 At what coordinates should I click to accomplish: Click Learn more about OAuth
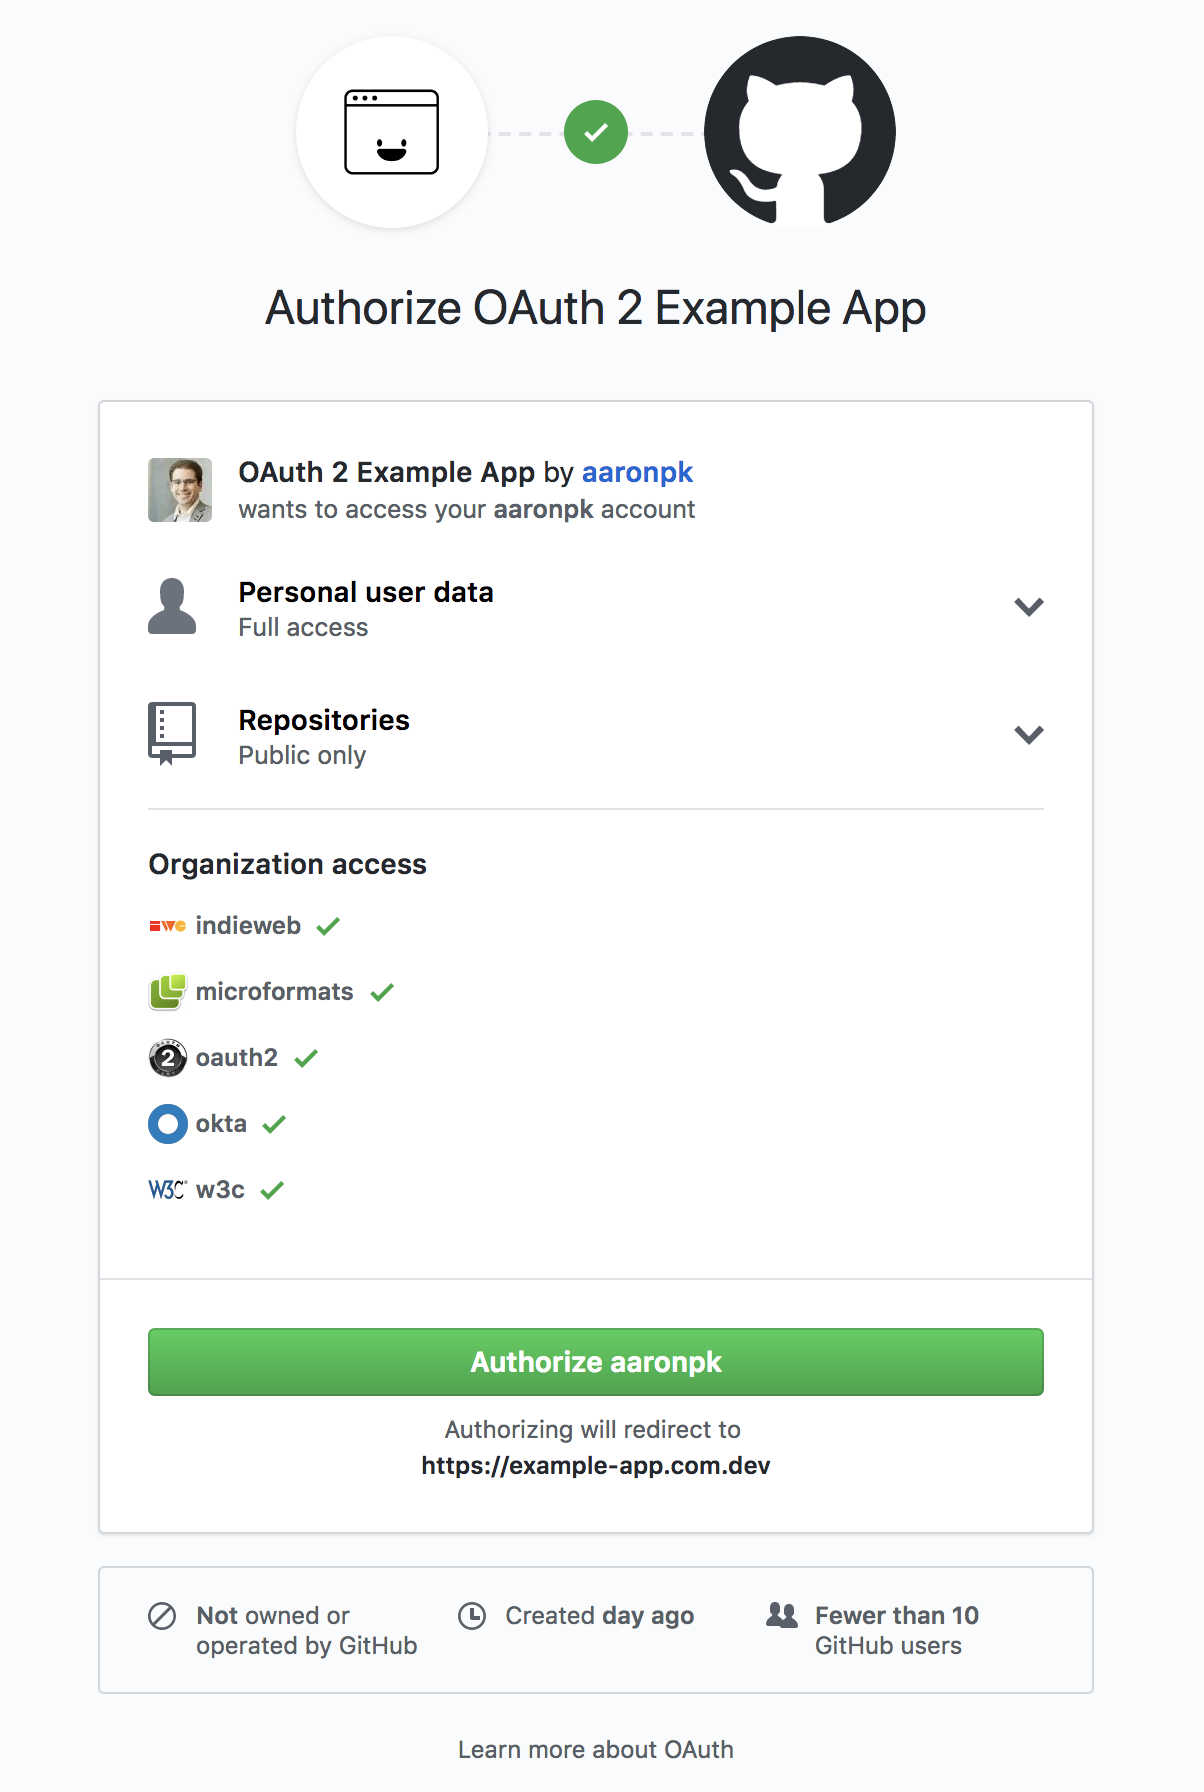(596, 1749)
